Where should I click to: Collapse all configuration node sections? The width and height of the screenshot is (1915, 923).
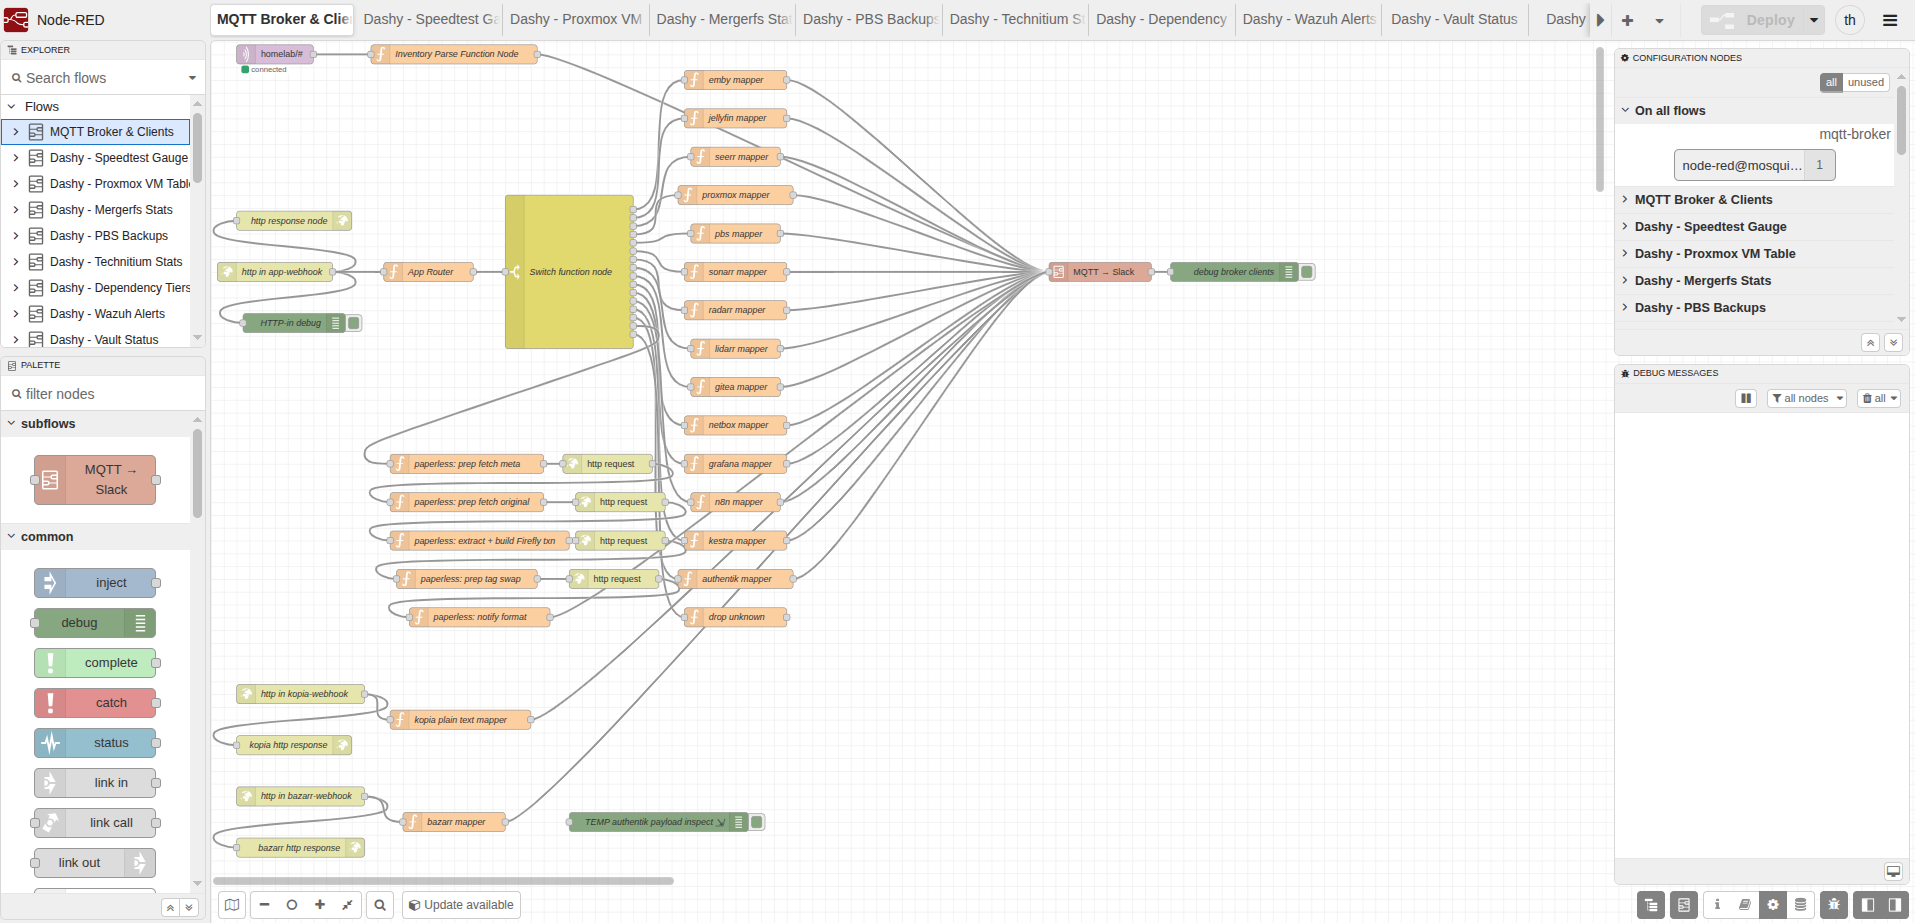point(1870,343)
